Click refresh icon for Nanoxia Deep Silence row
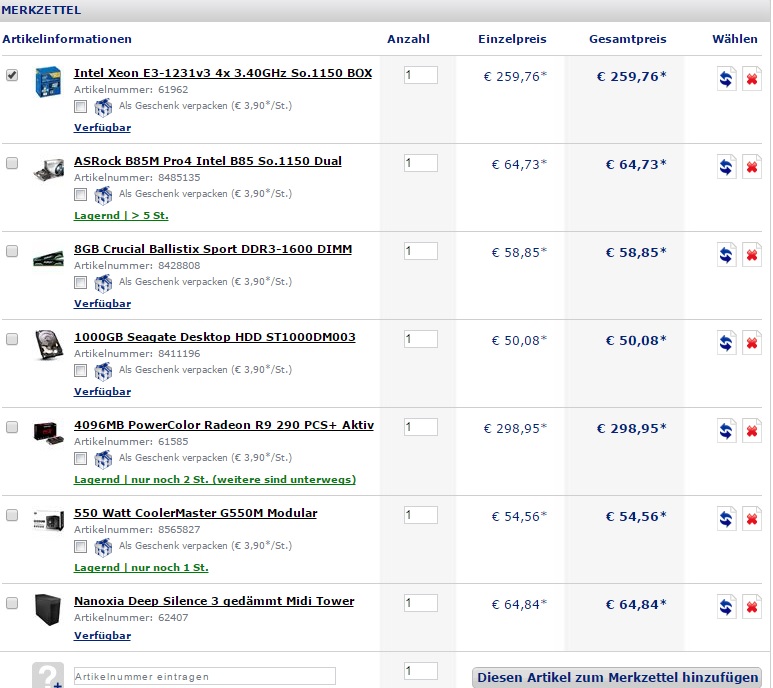This screenshot has width=773, height=688. tap(726, 607)
